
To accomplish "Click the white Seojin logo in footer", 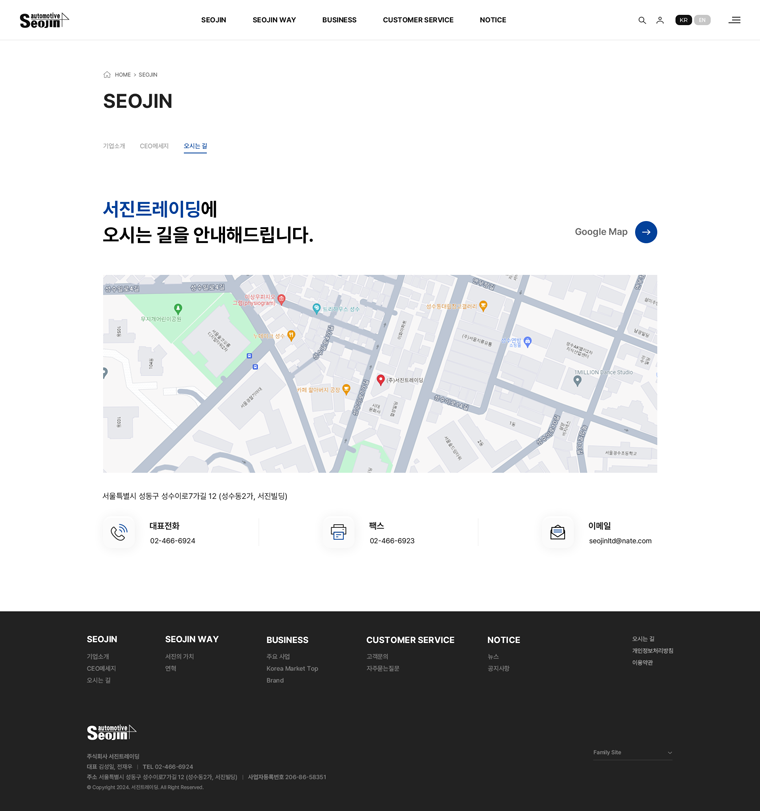I will 111,732.
